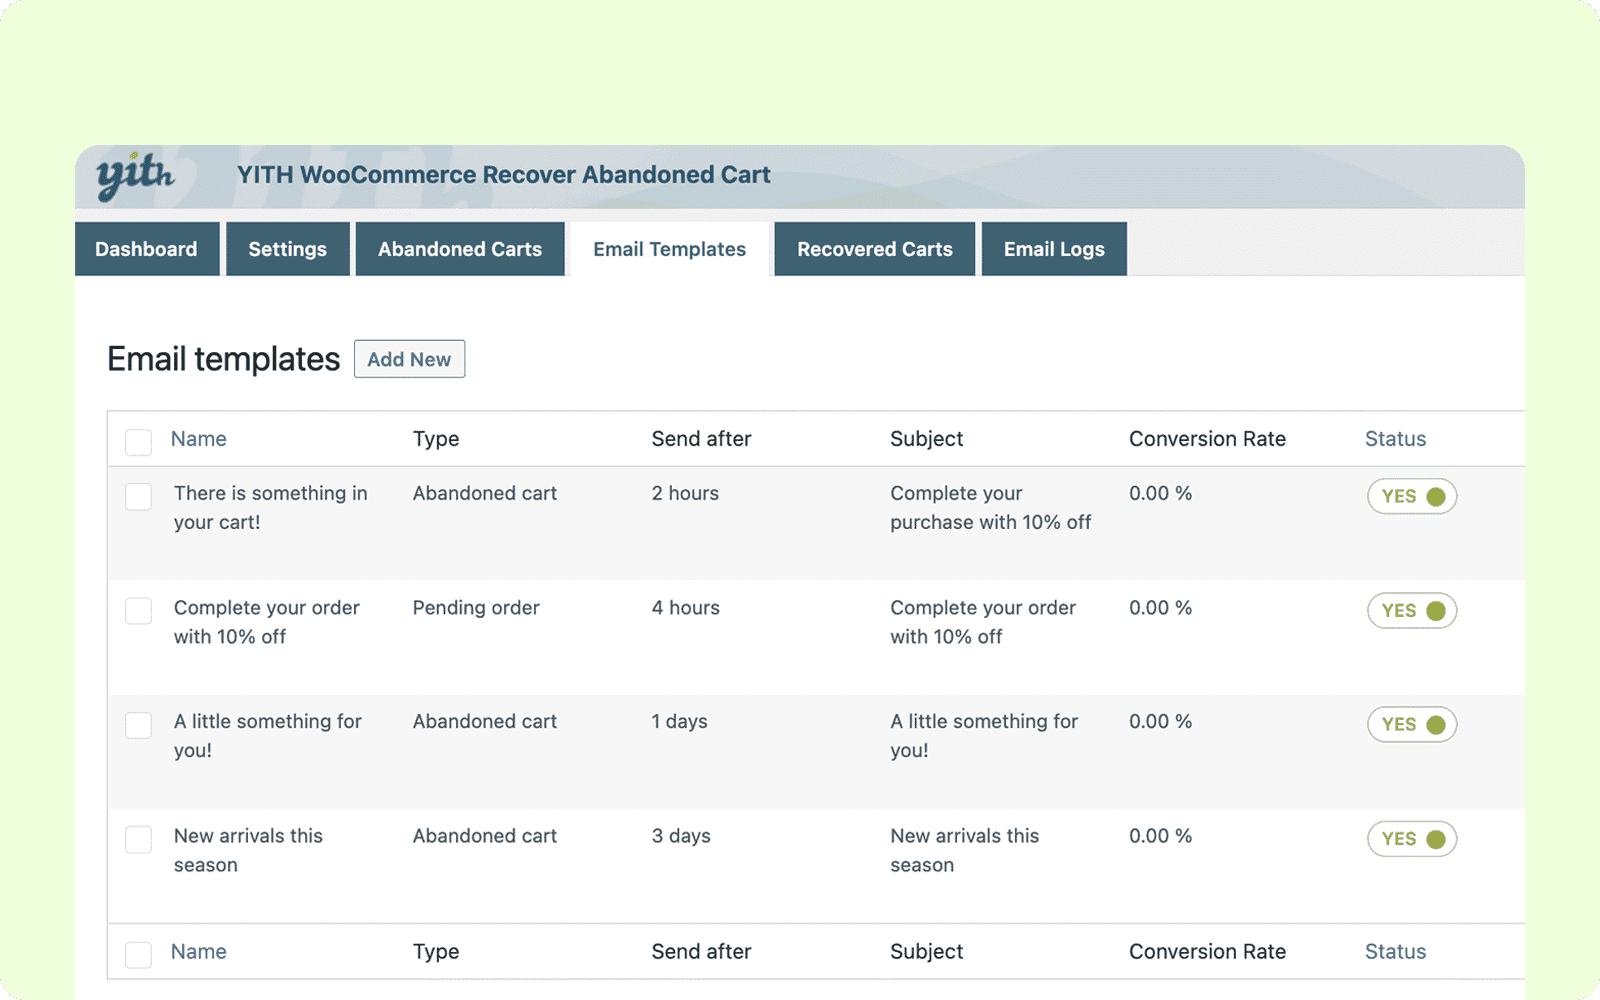Open the Settings tab

[x=287, y=249]
